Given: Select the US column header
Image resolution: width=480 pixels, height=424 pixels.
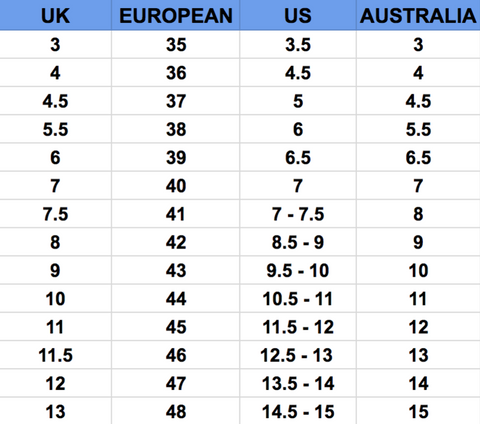Looking at the screenshot, I should pos(298,15).
